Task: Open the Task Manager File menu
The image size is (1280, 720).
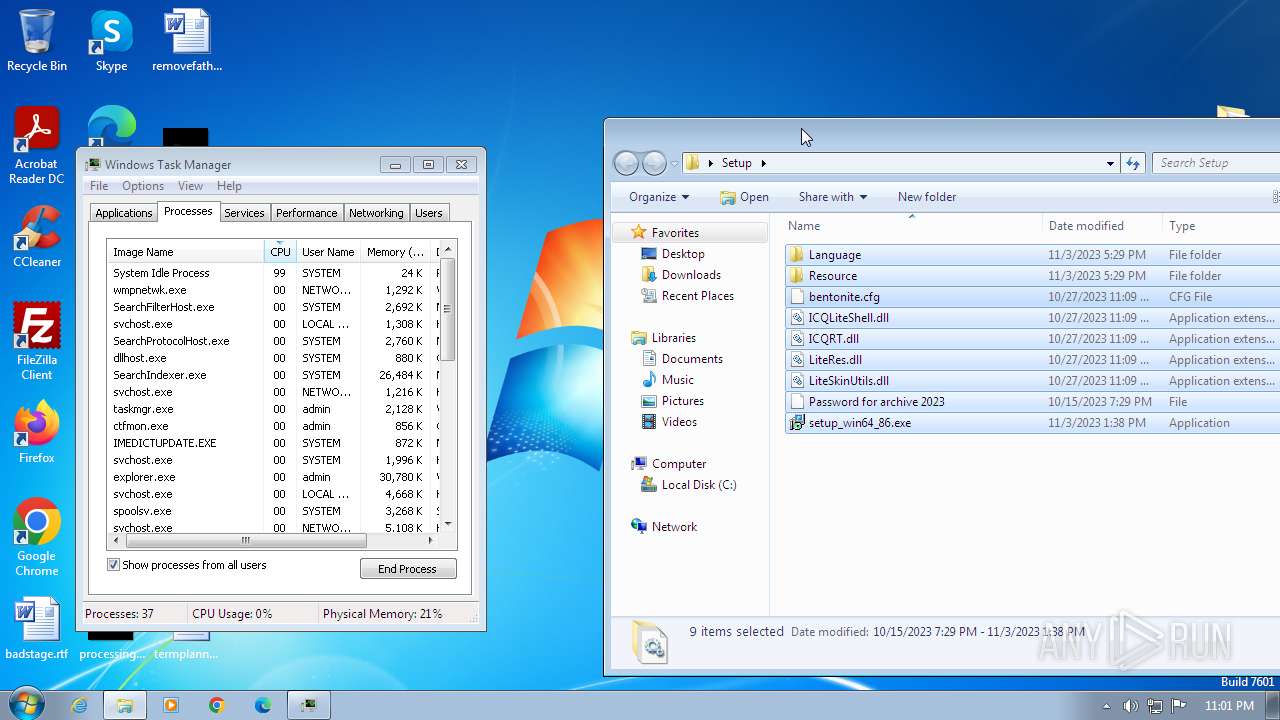Action: coord(99,186)
